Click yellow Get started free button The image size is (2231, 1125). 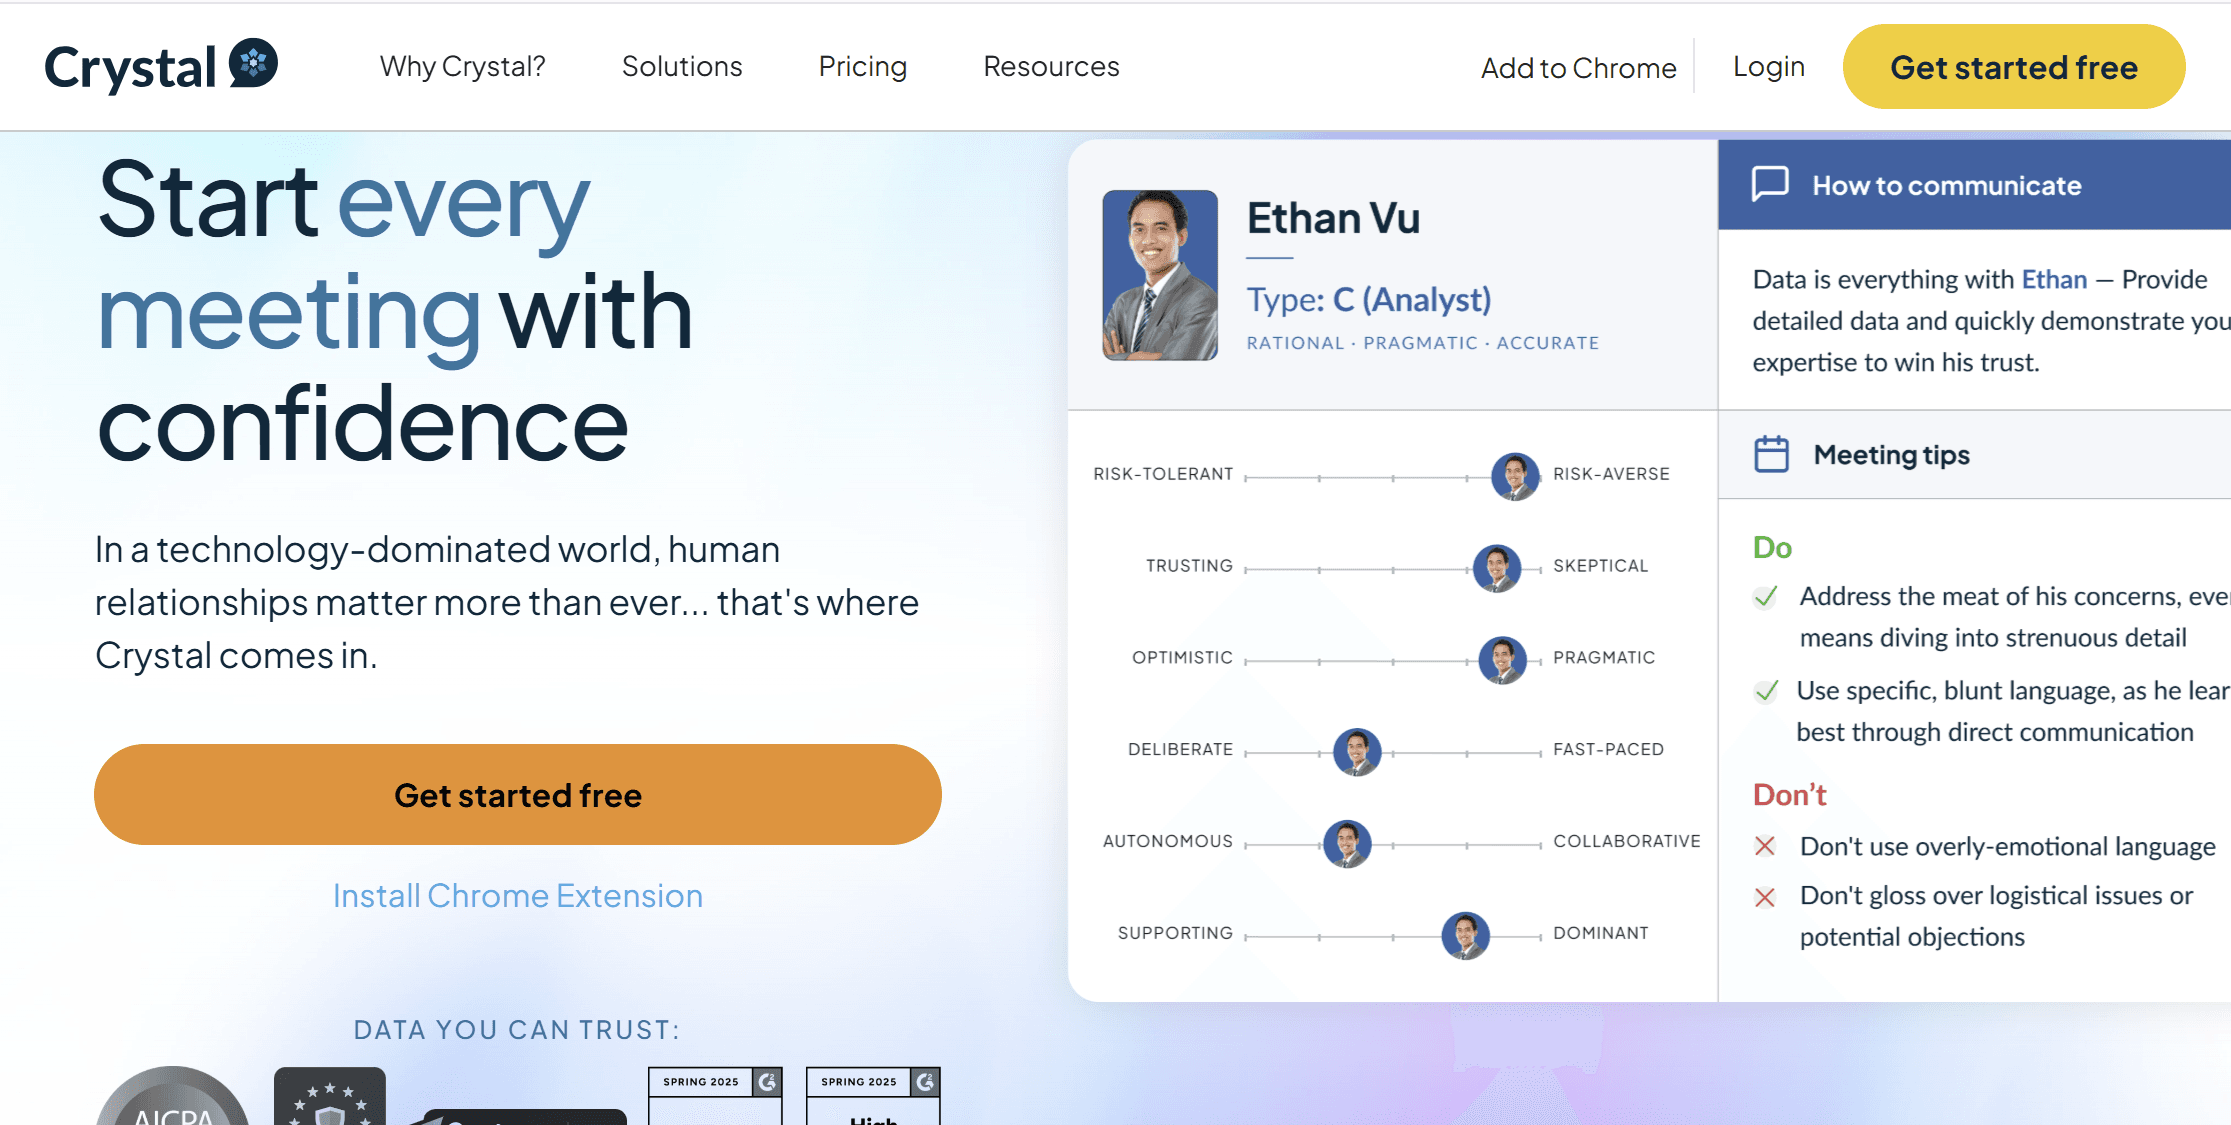pyautogui.click(x=2013, y=67)
